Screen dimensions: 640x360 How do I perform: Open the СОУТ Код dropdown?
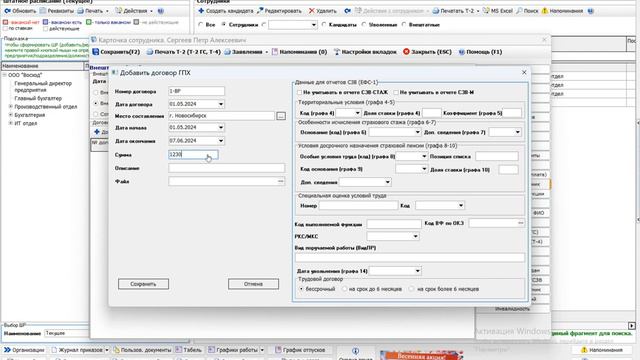(x=460, y=206)
